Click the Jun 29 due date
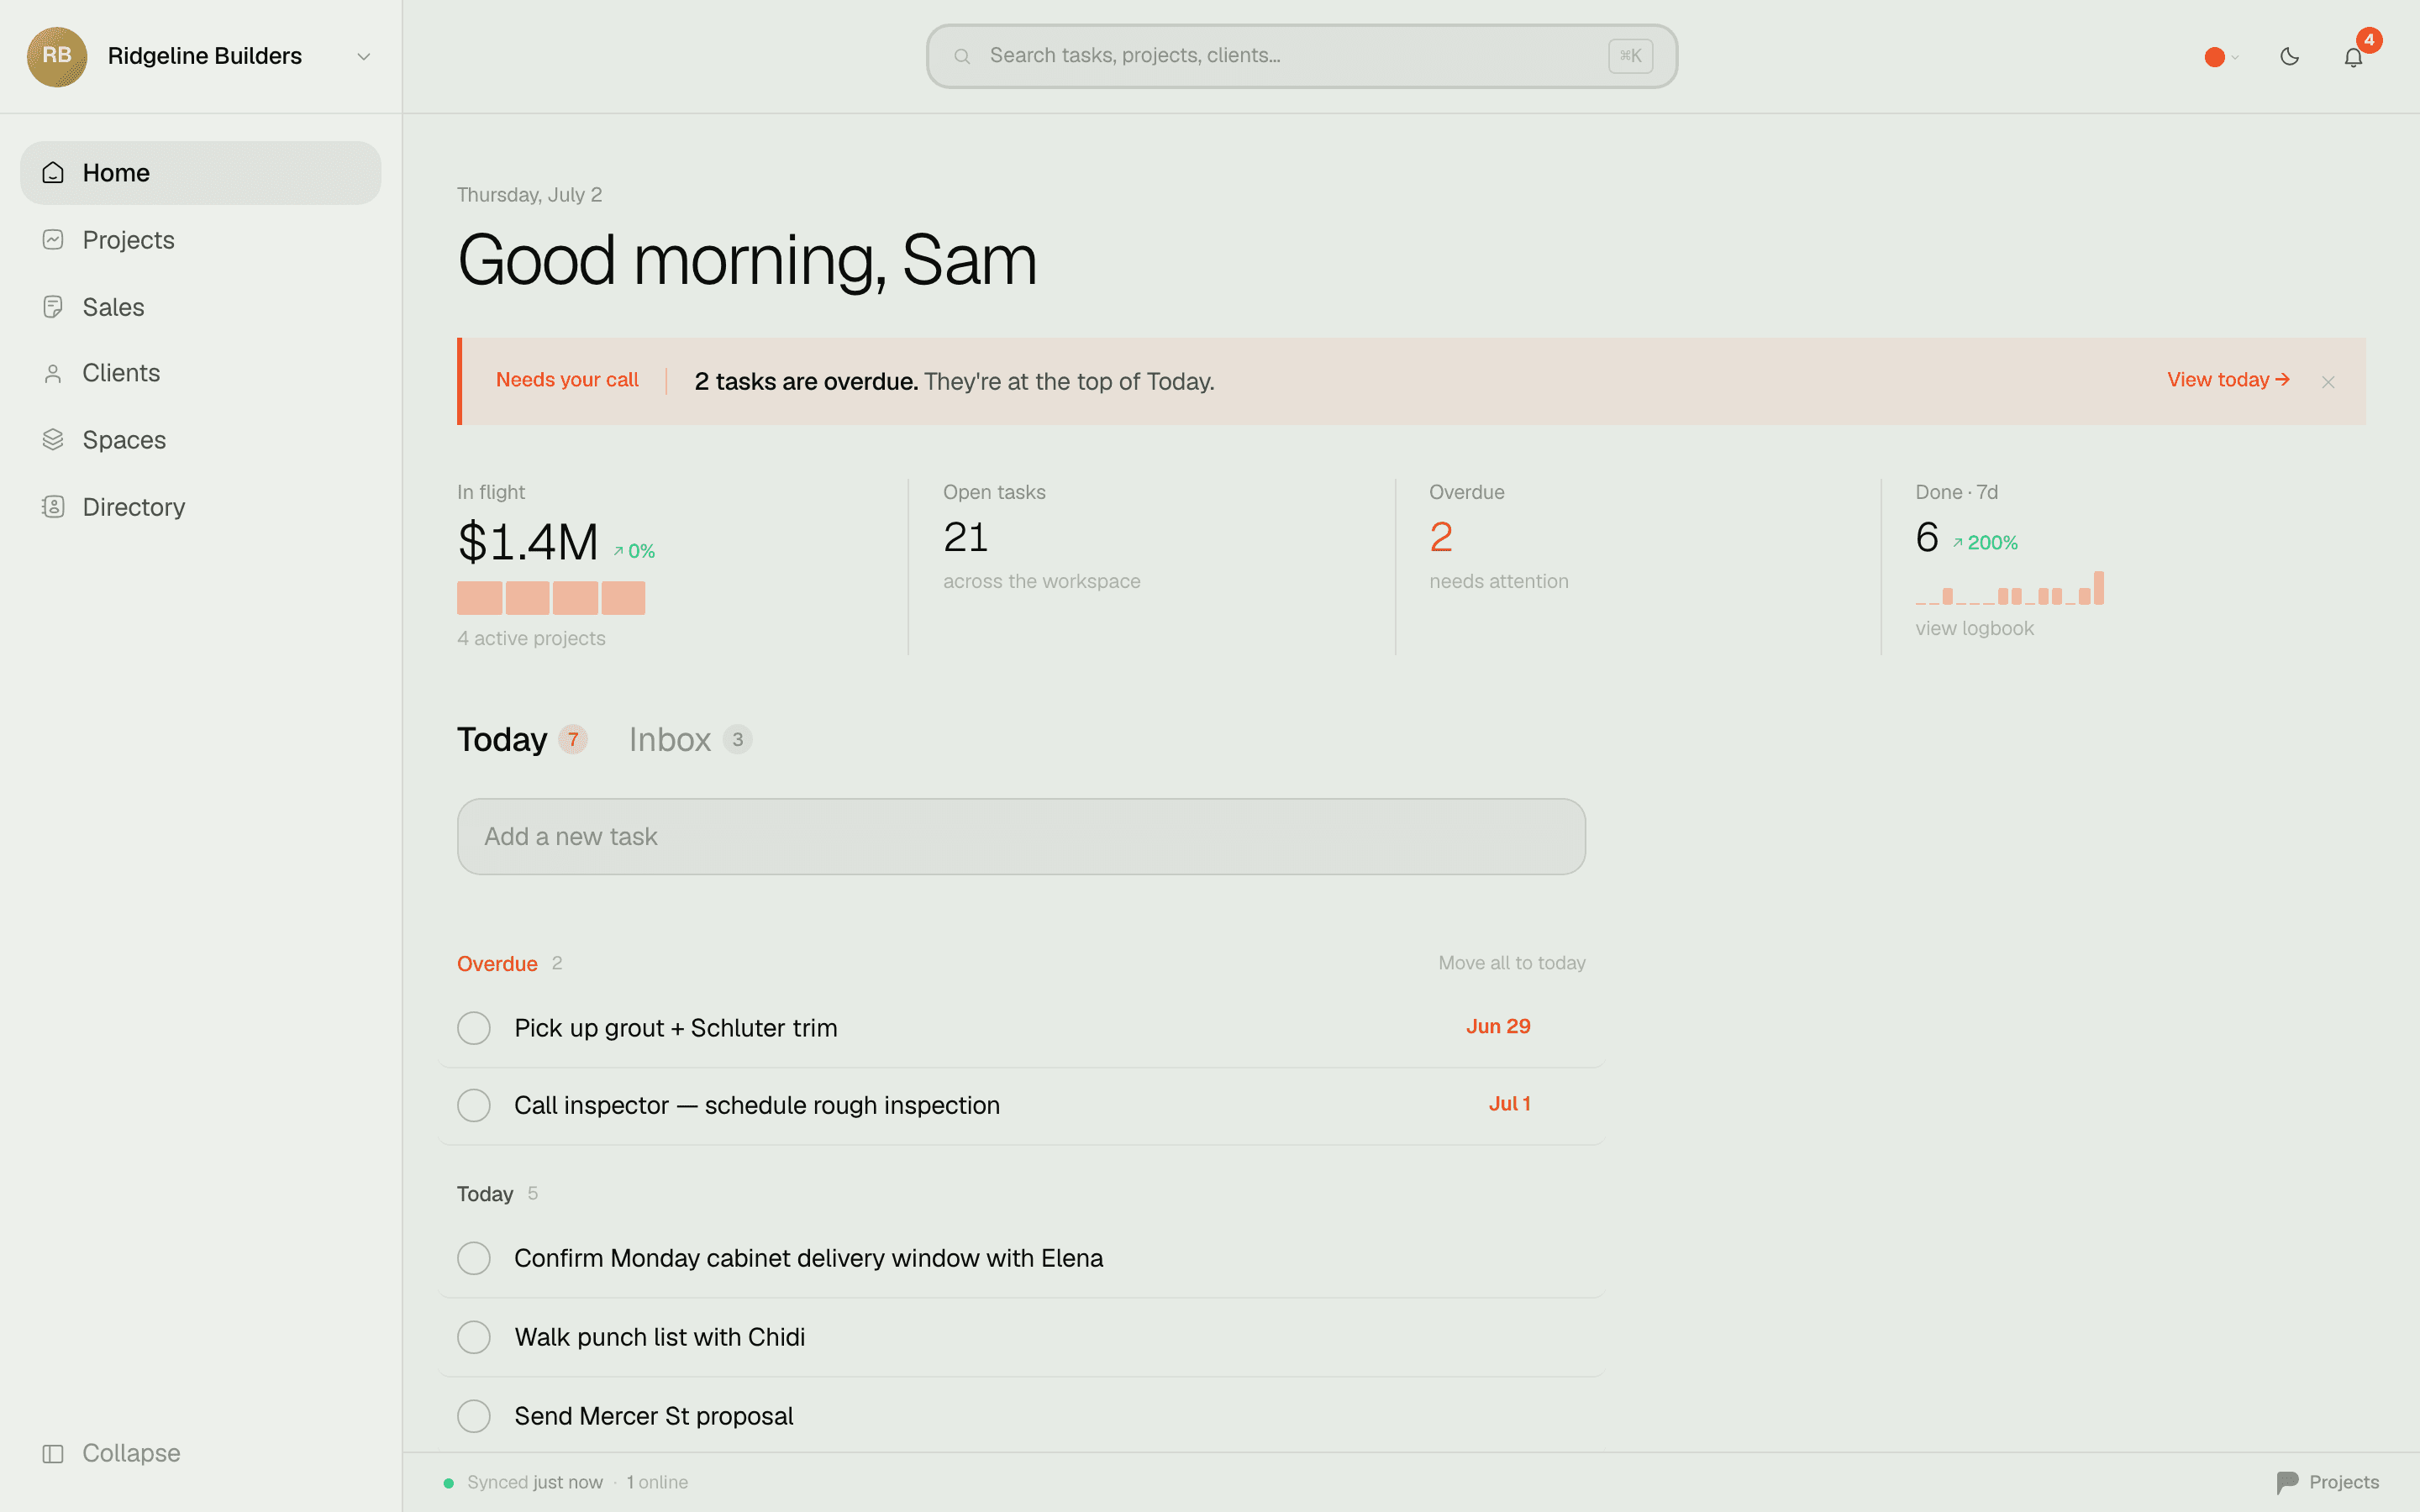 [x=1498, y=1027]
